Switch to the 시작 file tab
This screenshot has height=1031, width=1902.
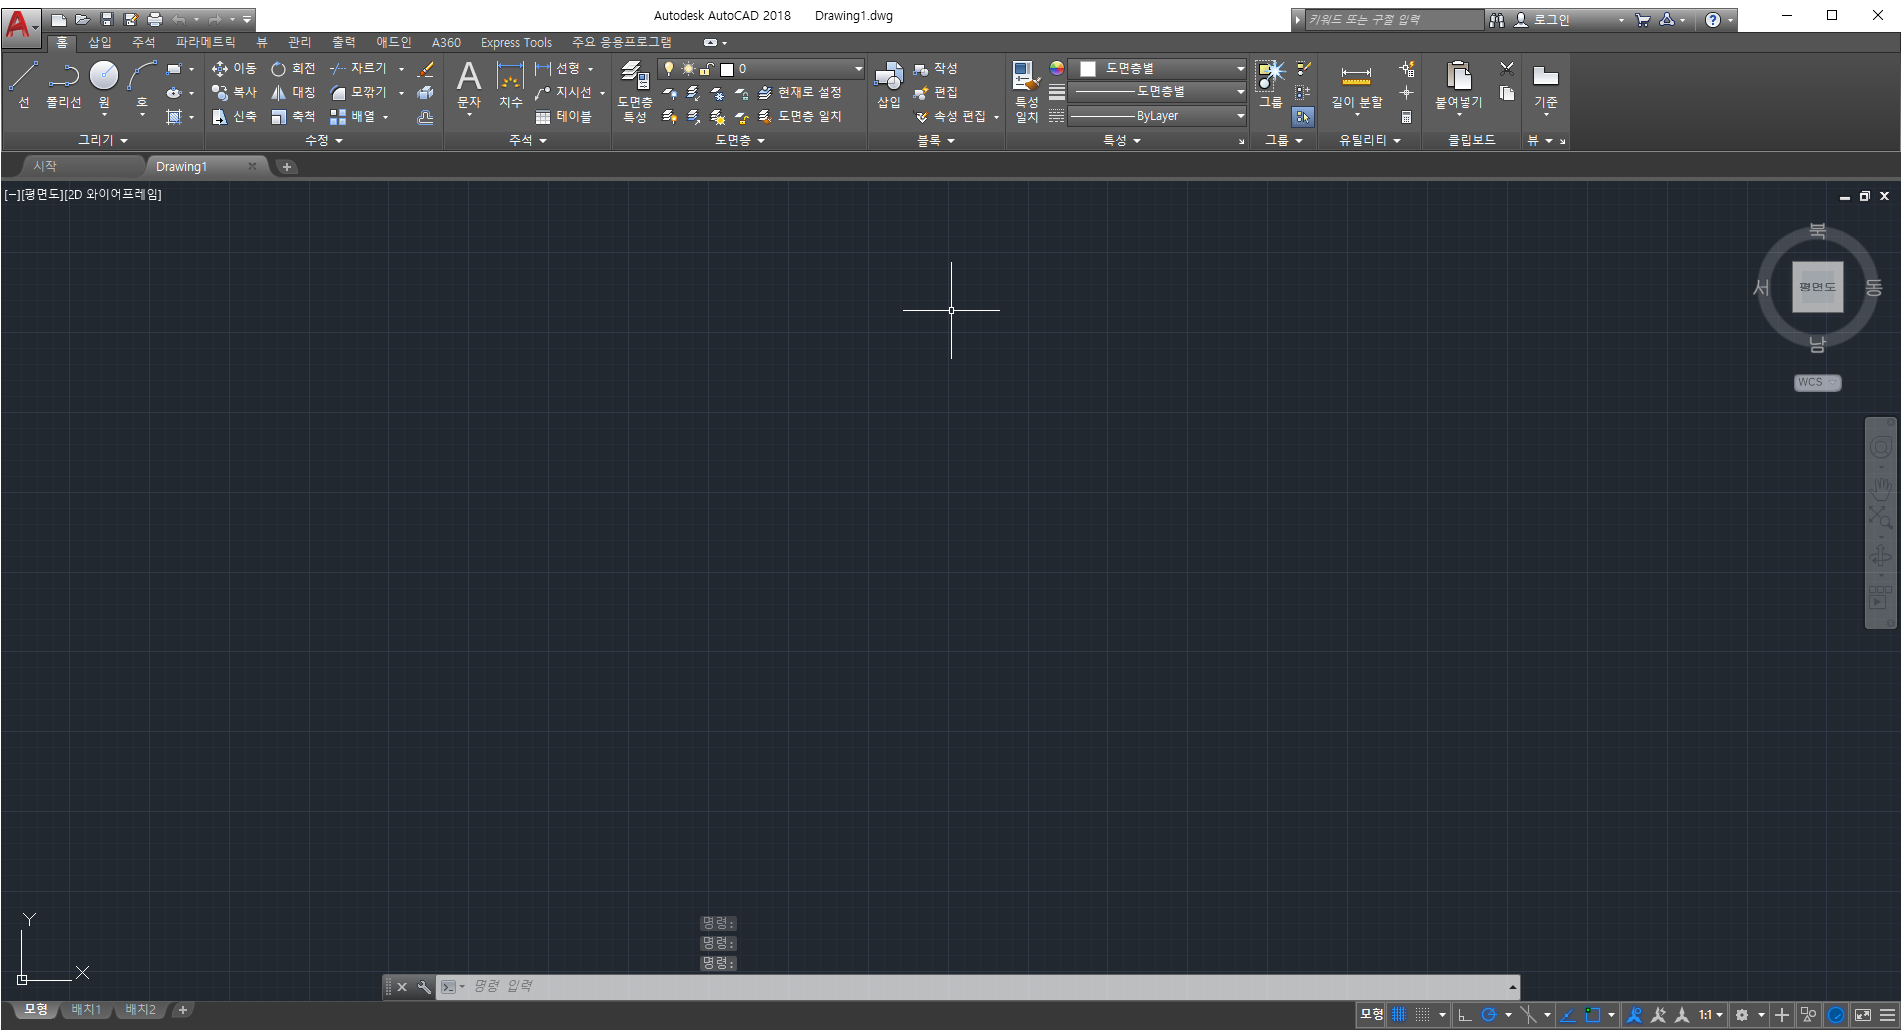tap(45, 166)
